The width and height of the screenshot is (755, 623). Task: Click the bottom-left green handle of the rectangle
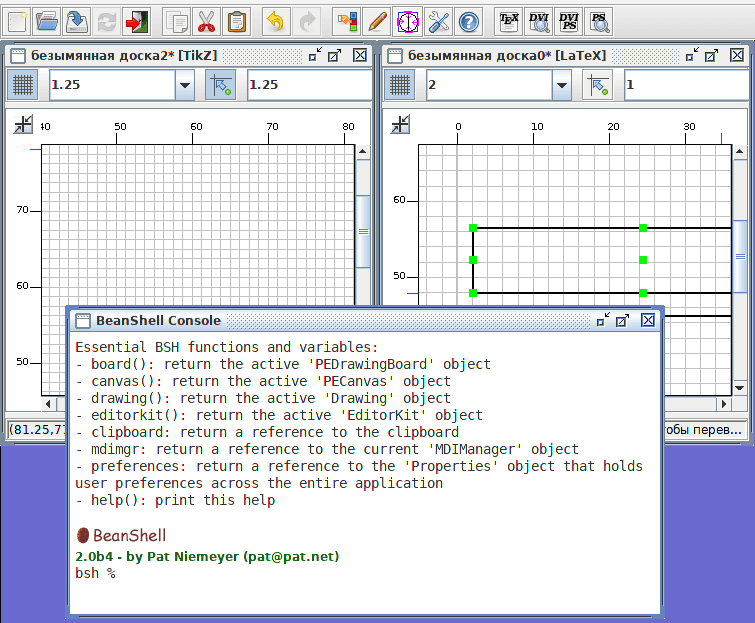(473, 293)
